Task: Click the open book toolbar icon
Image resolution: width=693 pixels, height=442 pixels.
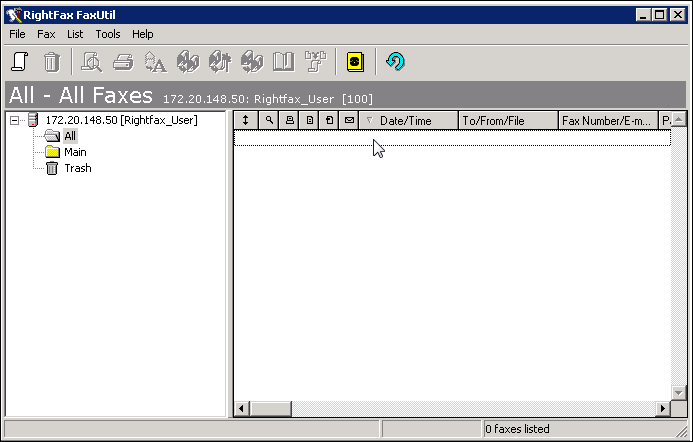Action: [284, 61]
